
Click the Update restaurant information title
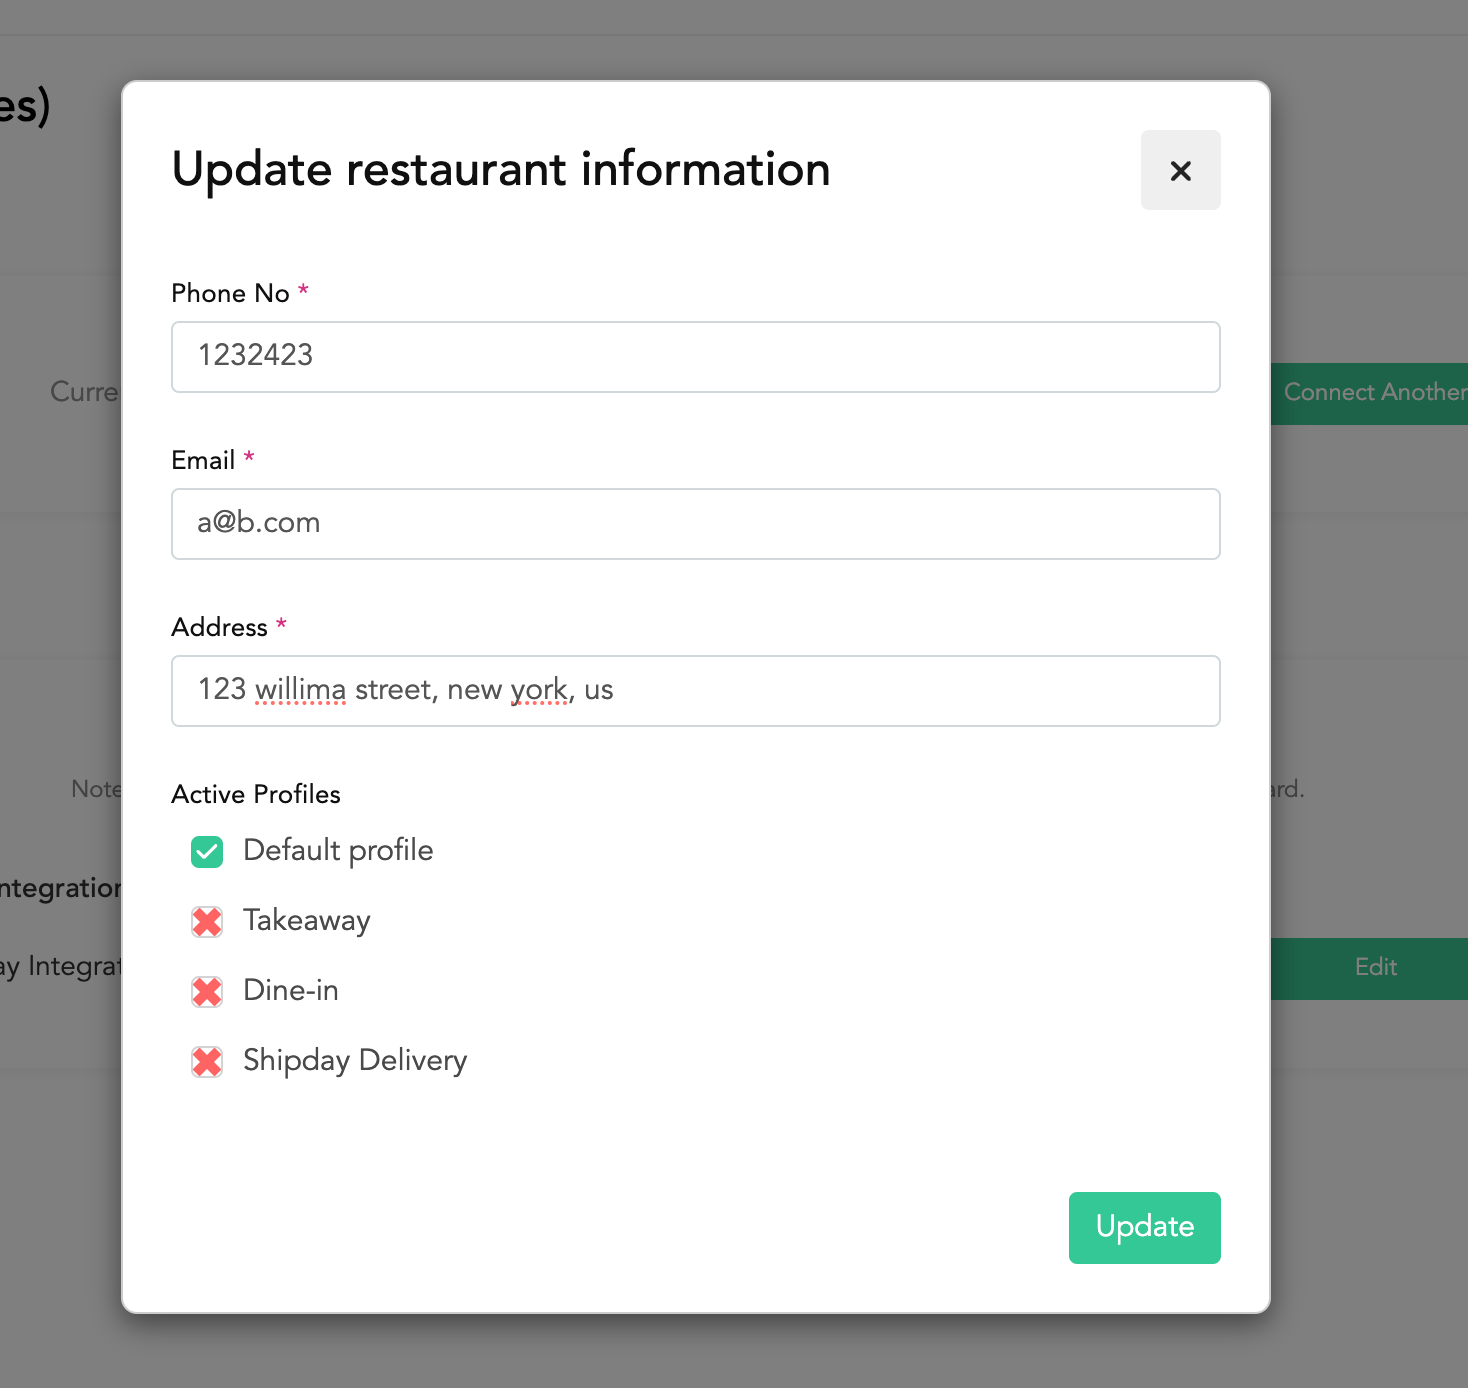pyautogui.click(x=501, y=170)
